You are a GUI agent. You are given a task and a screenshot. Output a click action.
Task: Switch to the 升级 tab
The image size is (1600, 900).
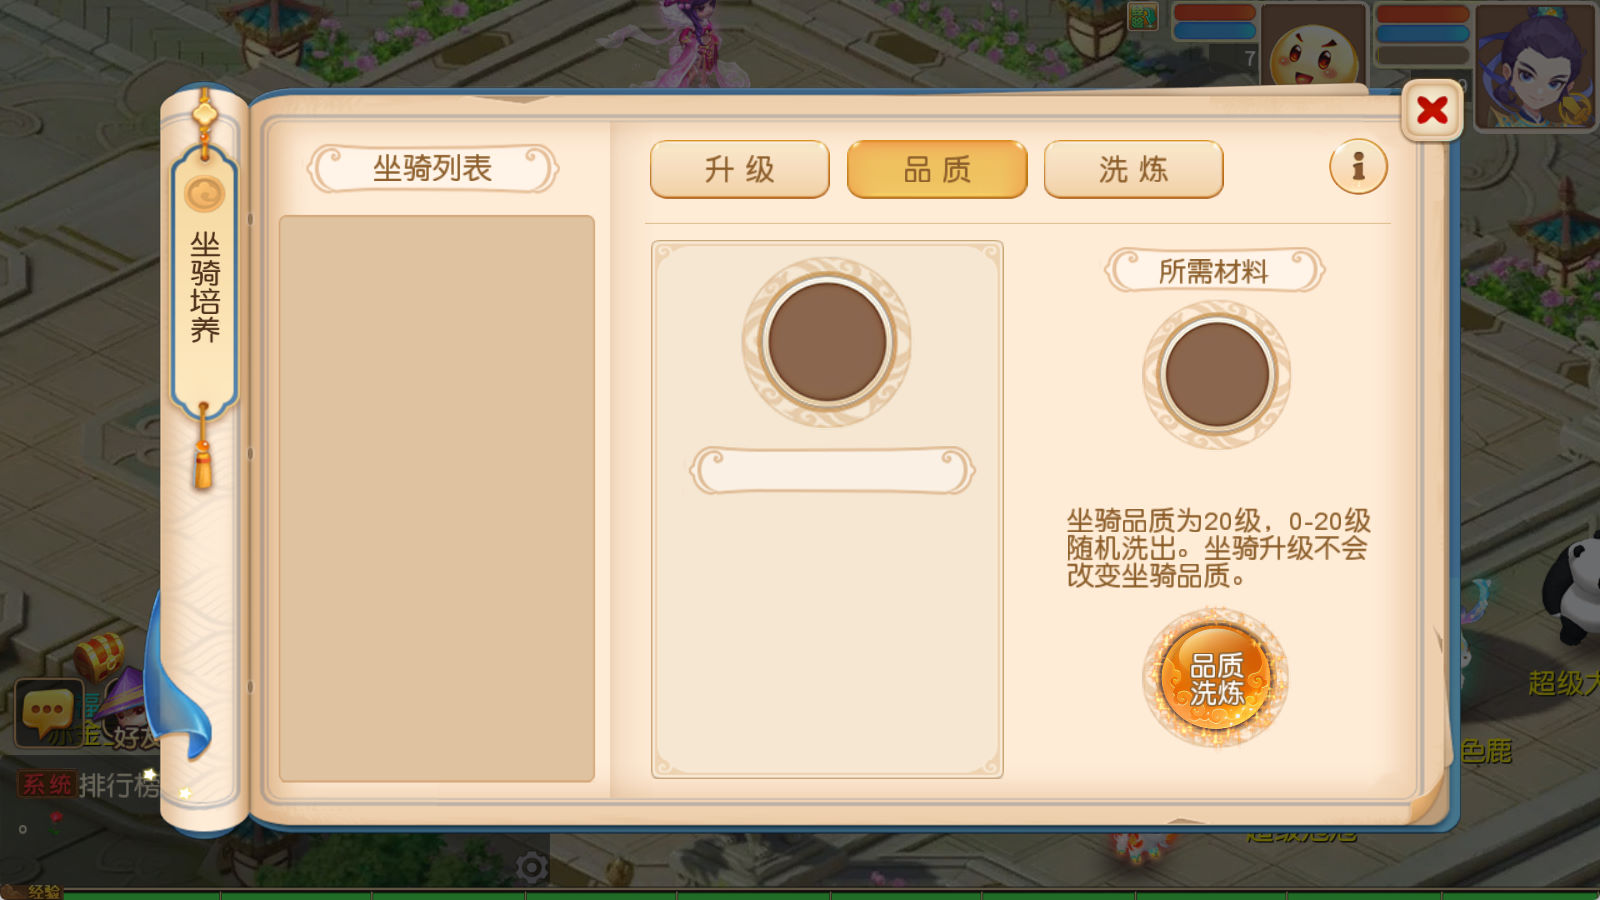(740, 169)
